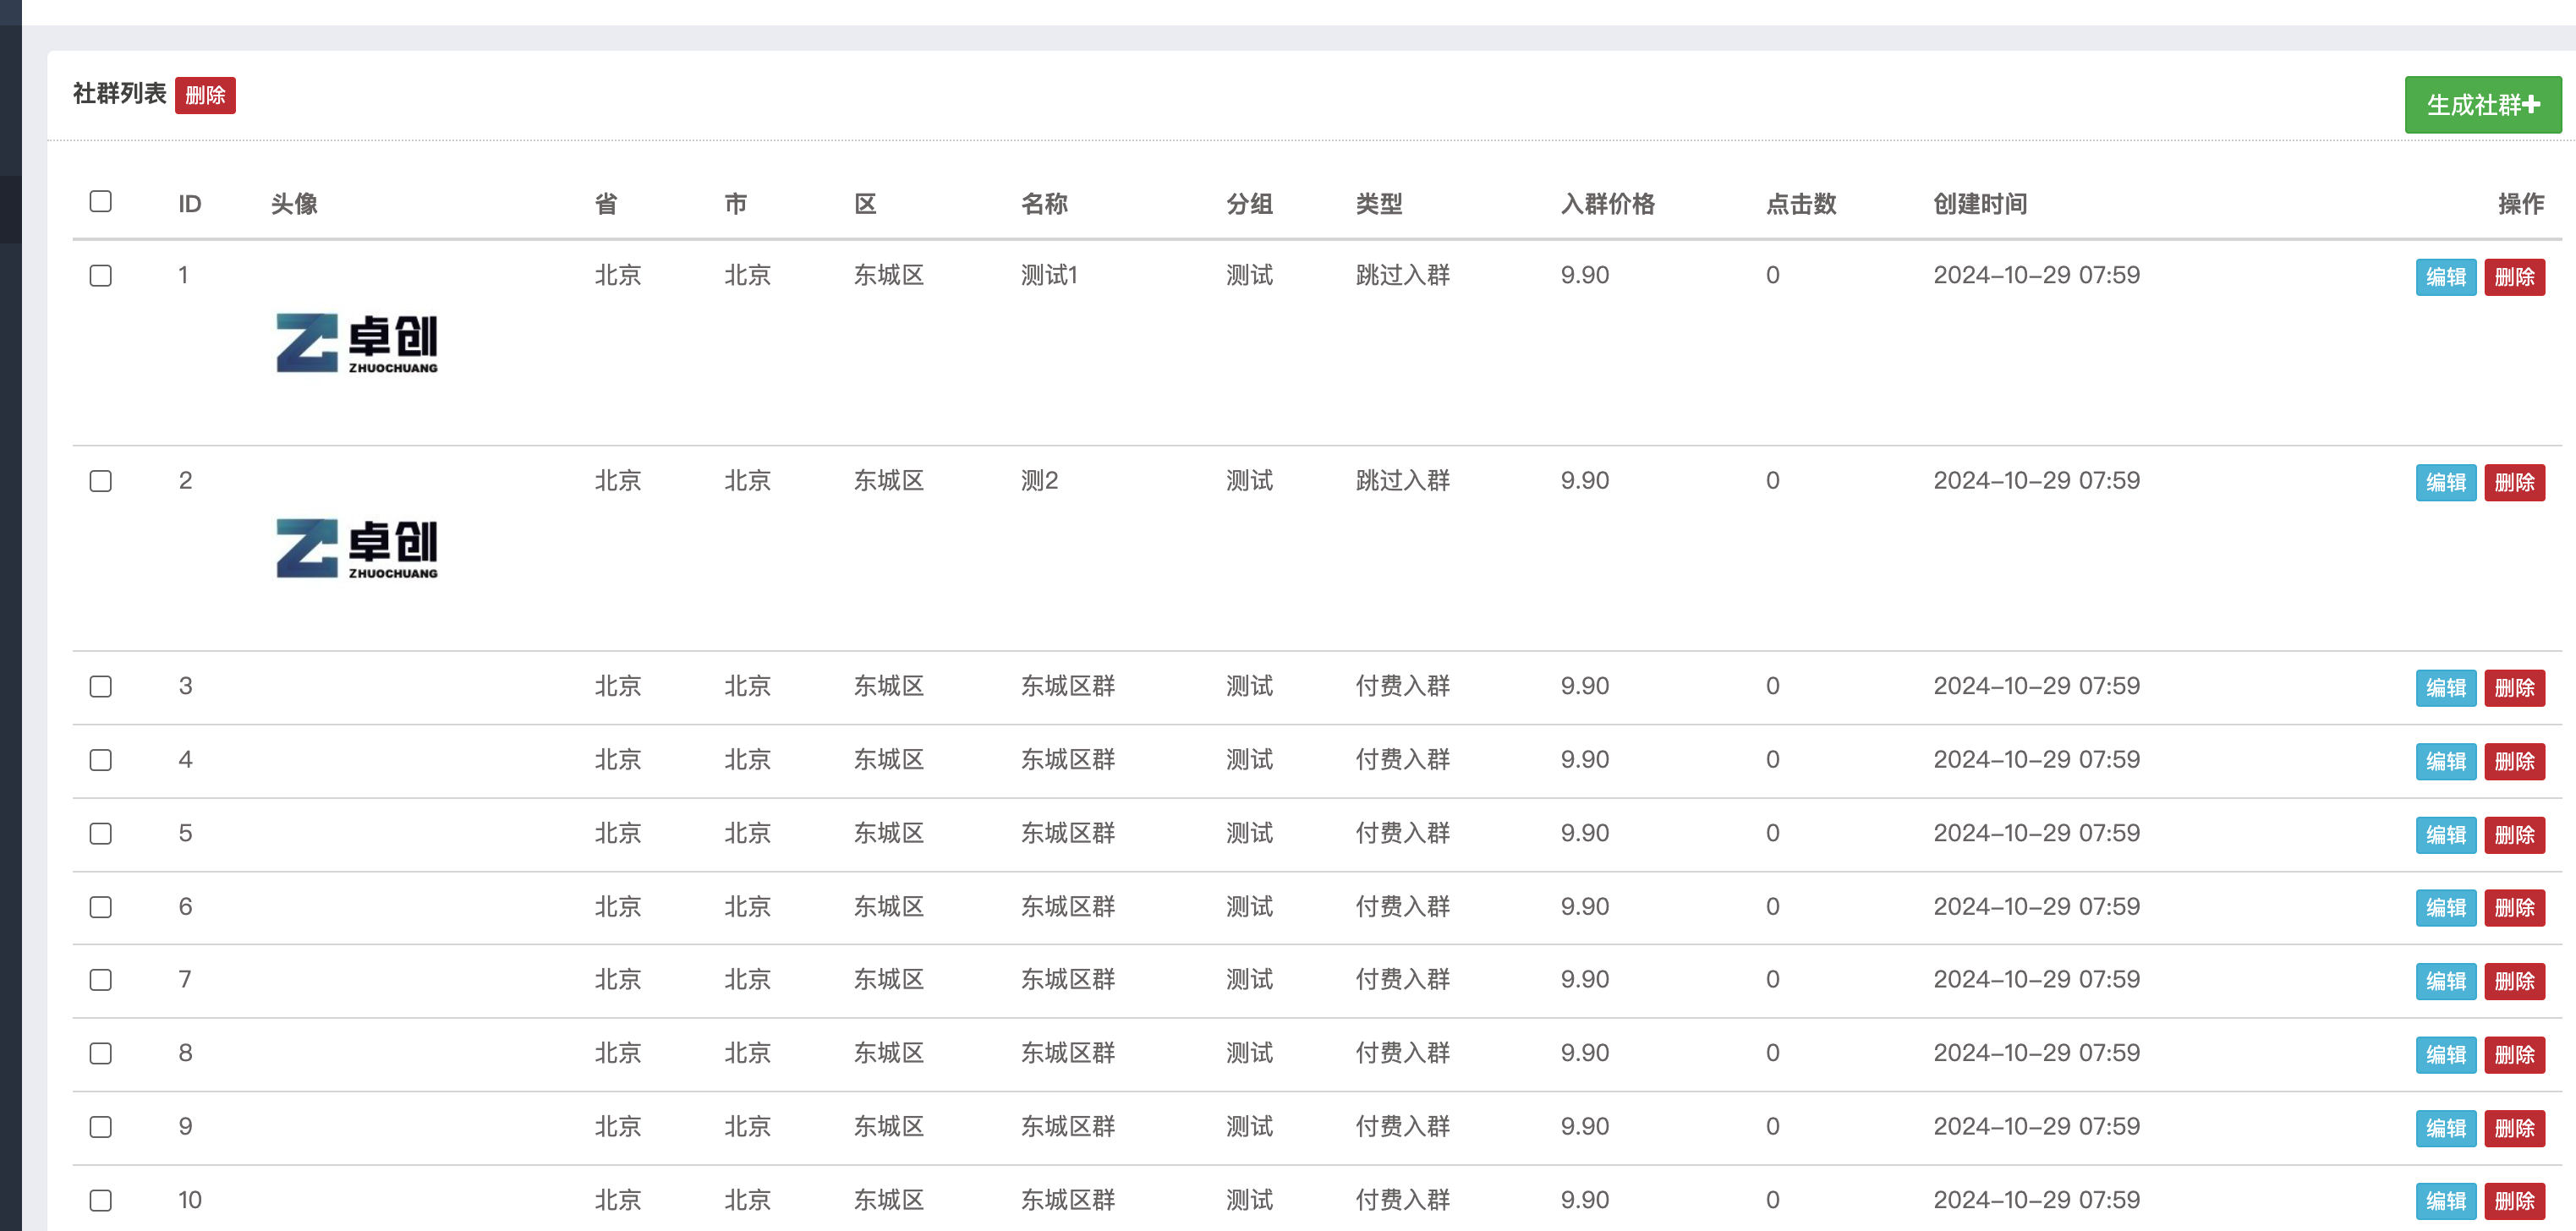
Task: Click the name cell 测试1
Action: click(1049, 275)
